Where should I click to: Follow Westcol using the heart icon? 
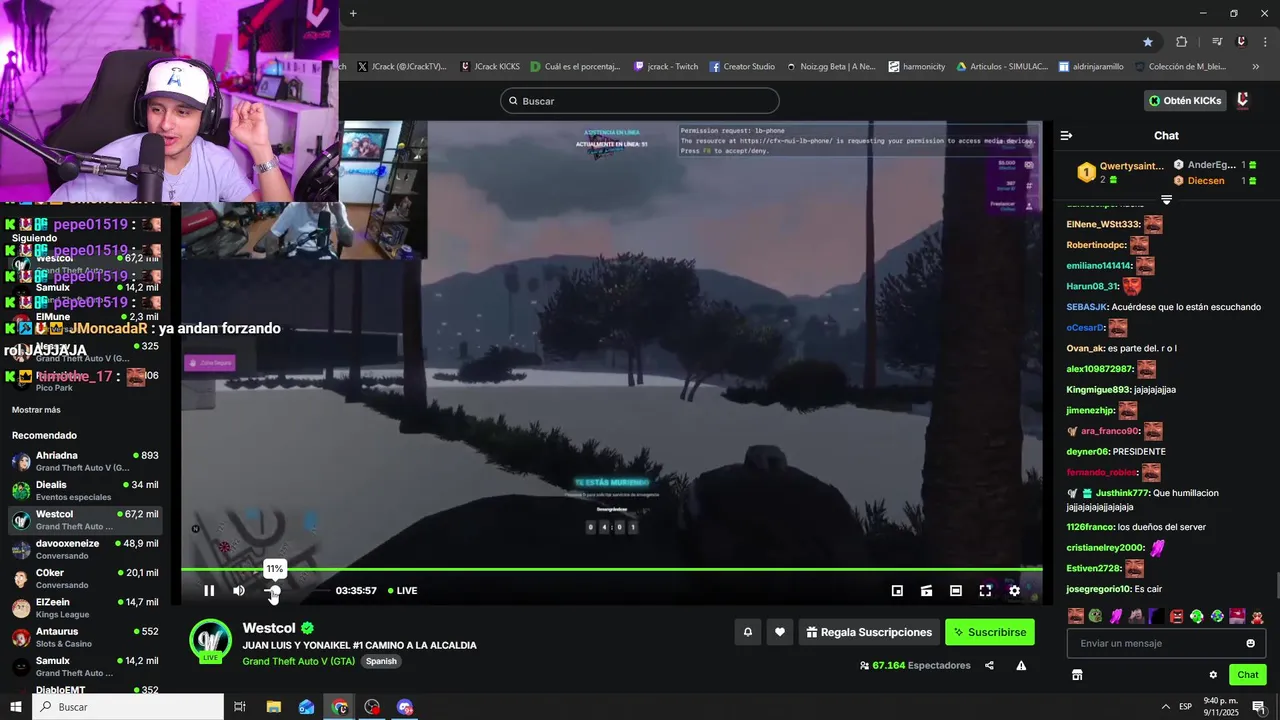780,632
